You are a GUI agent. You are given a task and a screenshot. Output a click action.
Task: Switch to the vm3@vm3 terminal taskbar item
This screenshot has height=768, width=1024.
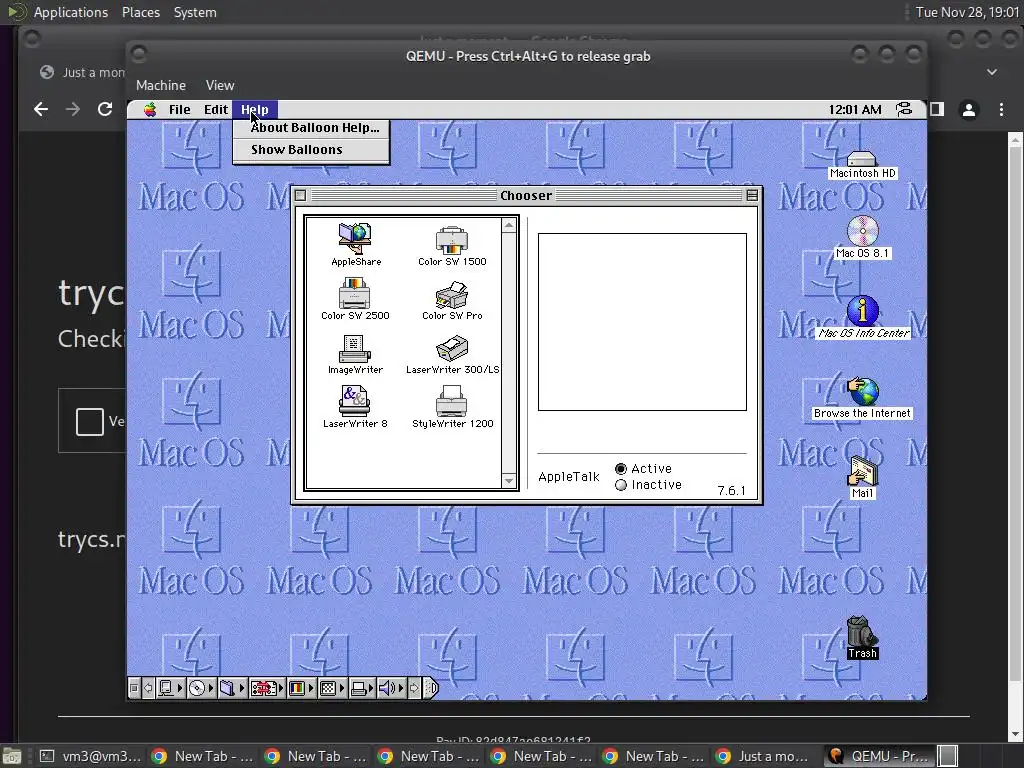[x=89, y=756]
